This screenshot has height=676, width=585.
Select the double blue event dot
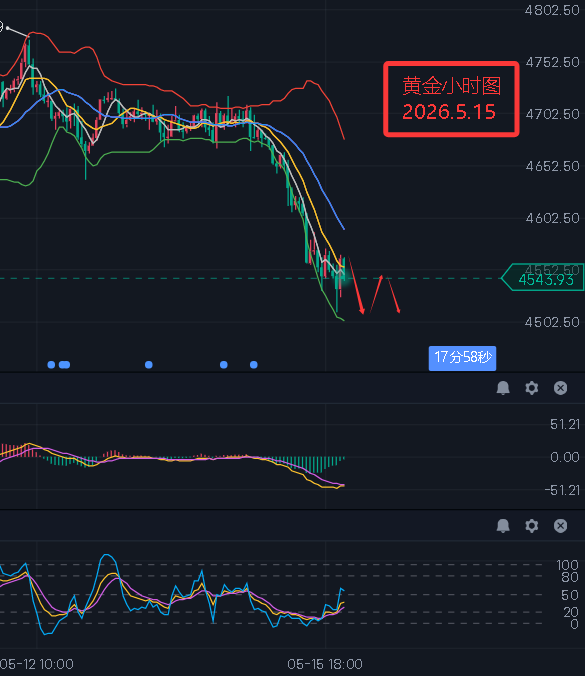point(64,365)
